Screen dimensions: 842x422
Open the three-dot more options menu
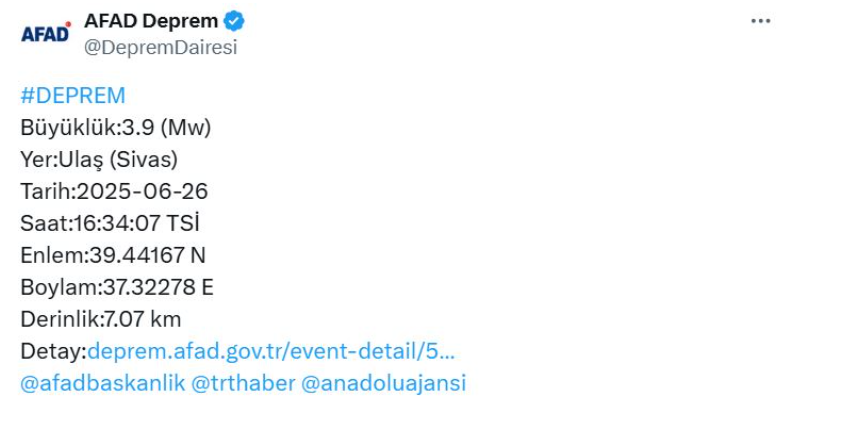(x=760, y=21)
